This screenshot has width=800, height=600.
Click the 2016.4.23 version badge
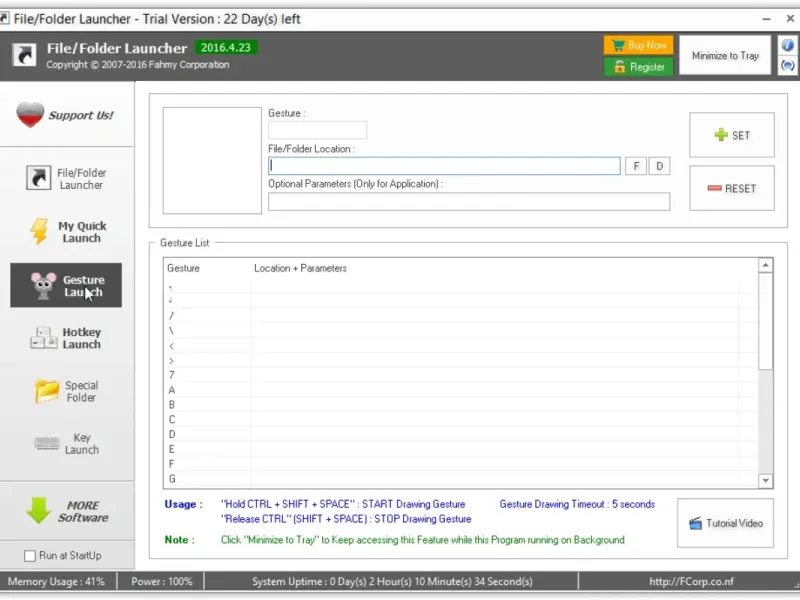click(226, 47)
